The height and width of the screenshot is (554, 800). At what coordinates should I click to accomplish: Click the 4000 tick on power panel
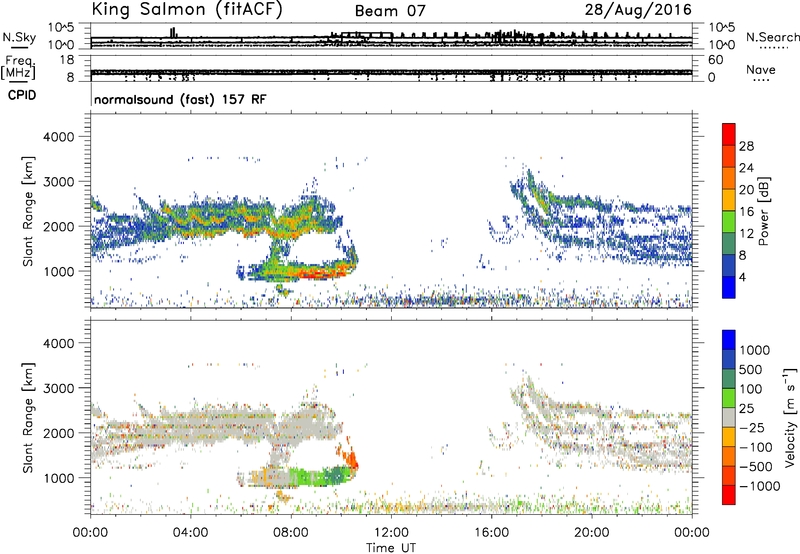coord(58,137)
